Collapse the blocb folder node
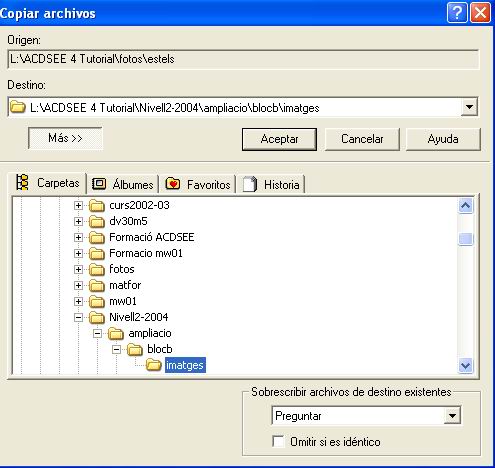 [116, 349]
